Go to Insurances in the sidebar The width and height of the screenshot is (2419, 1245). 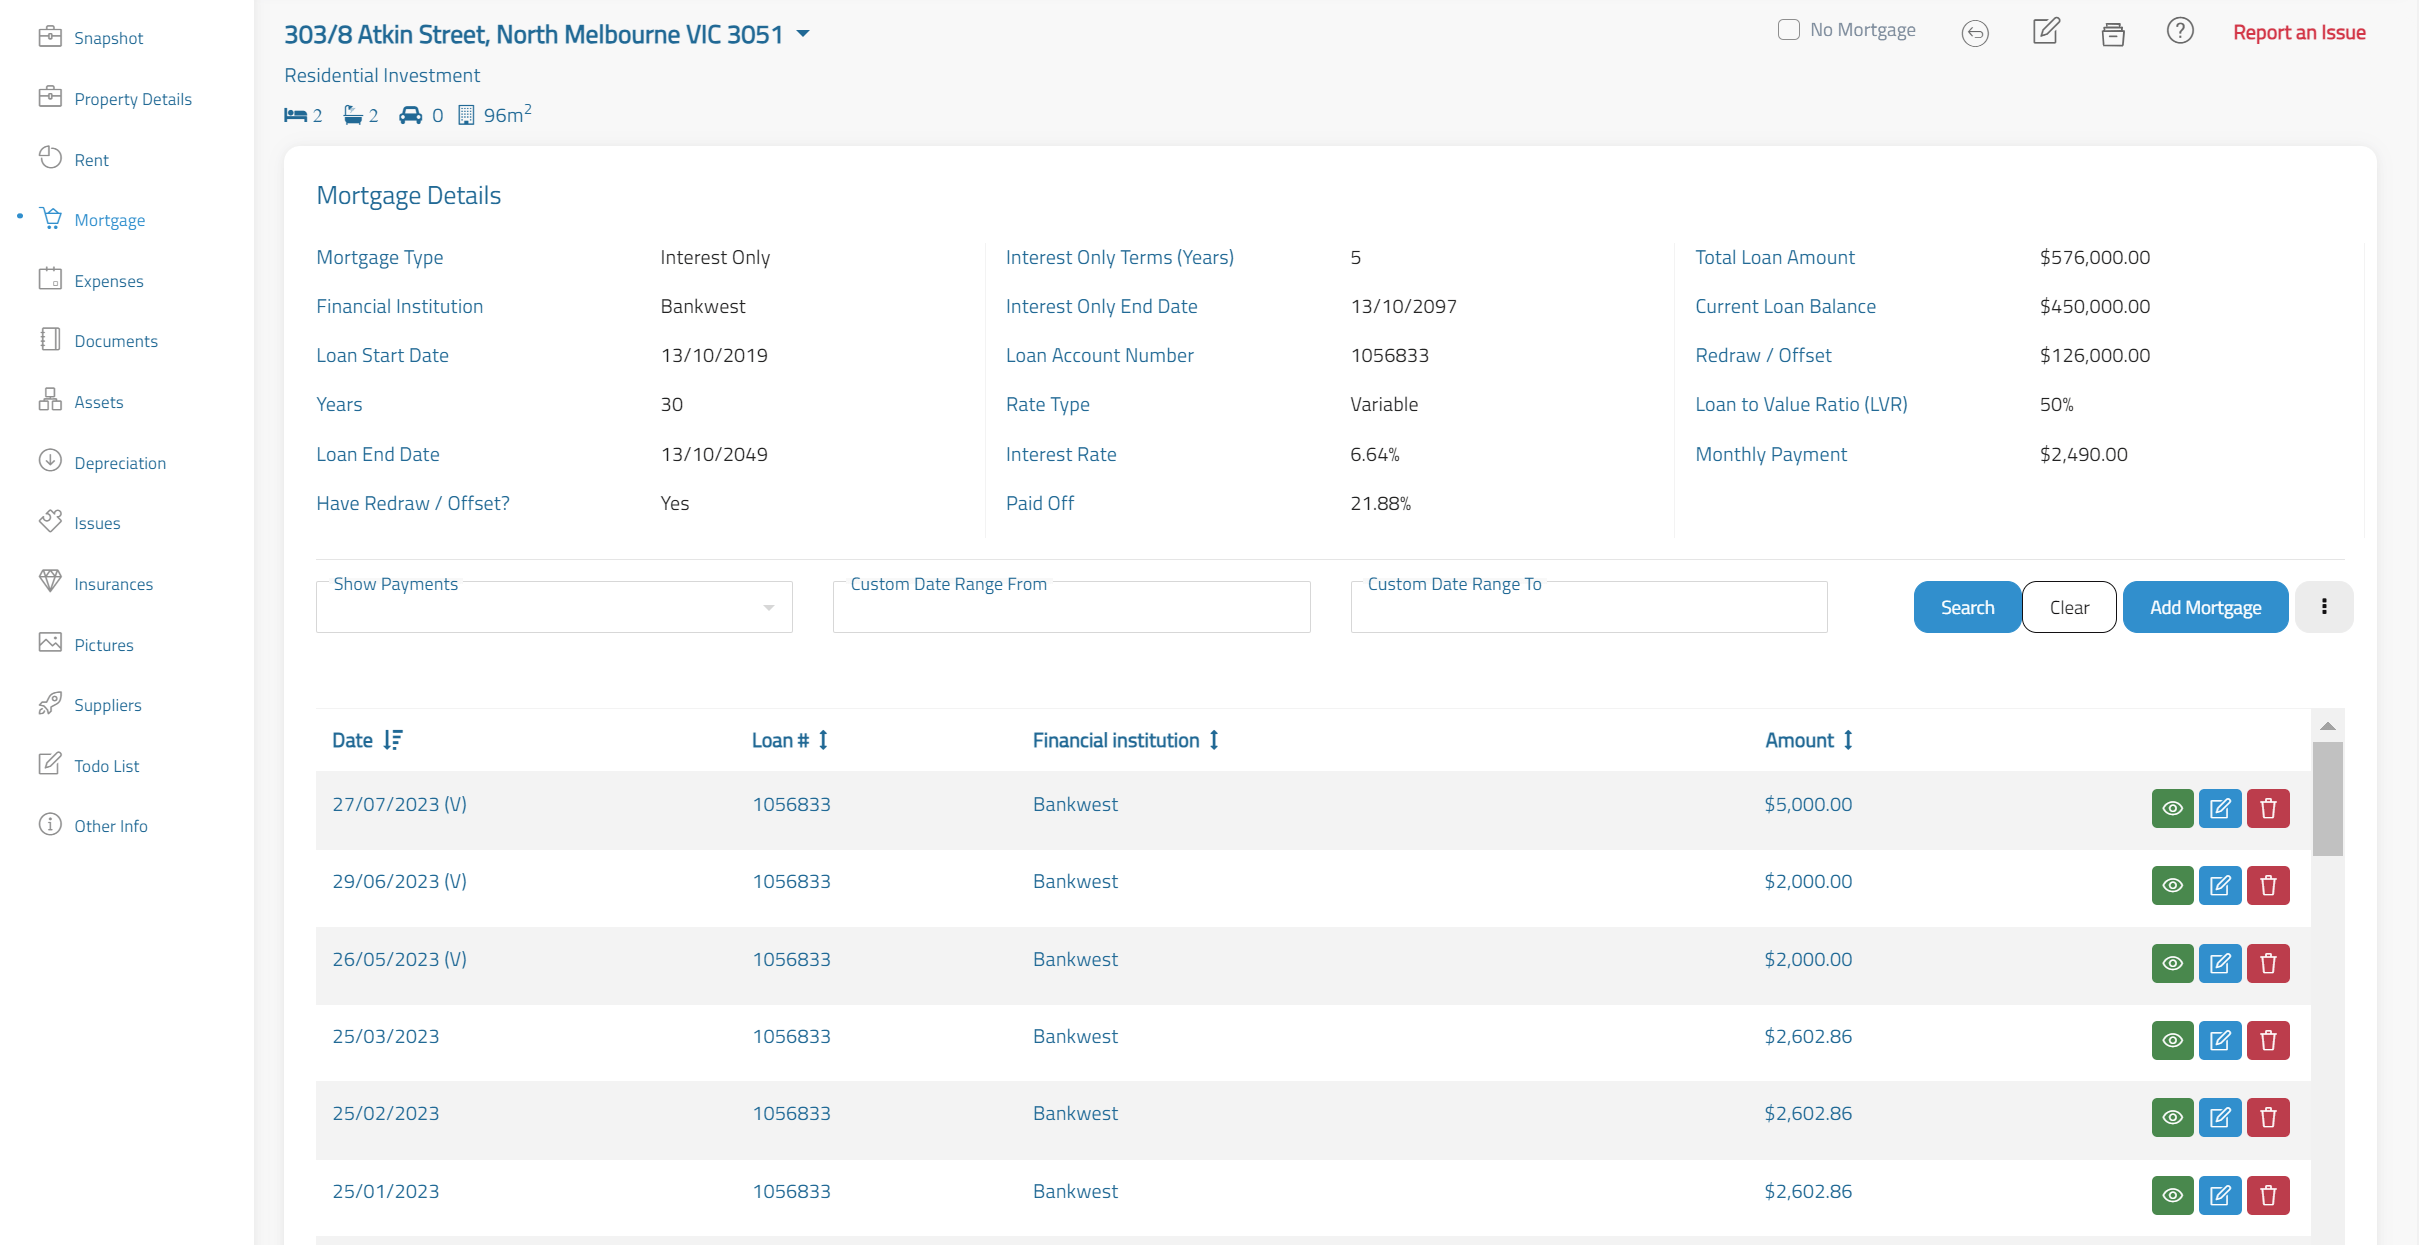(x=113, y=584)
